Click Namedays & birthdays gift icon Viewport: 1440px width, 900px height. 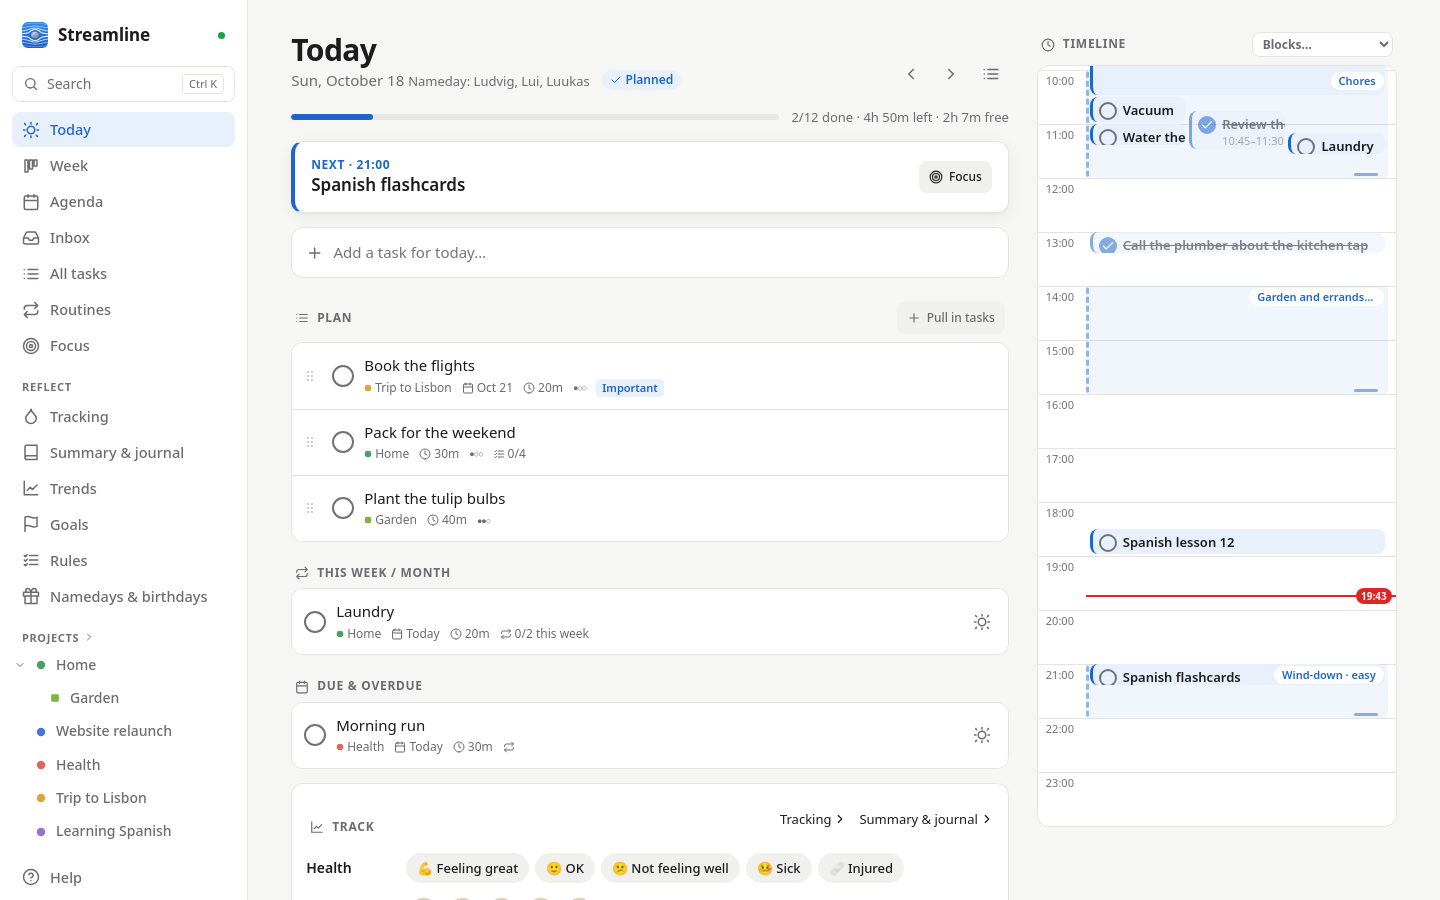[31, 597]
